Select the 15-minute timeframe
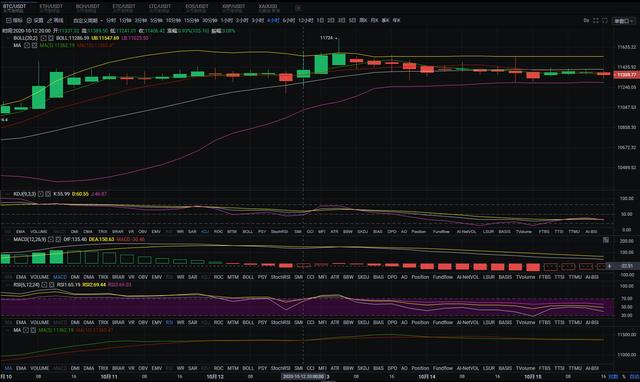The width and height of the screenshot is (640, 382). click(x=191, y=20)
